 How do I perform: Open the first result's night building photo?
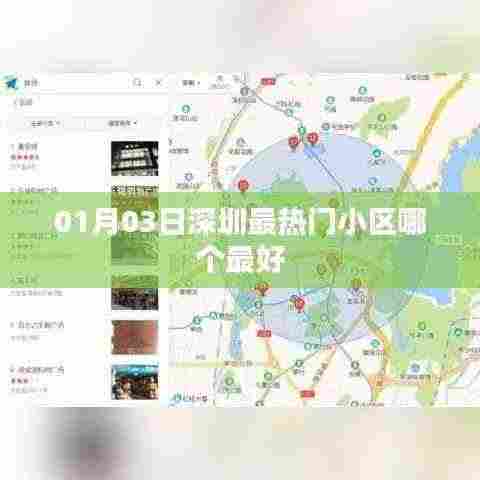click(x=135, y=159)
